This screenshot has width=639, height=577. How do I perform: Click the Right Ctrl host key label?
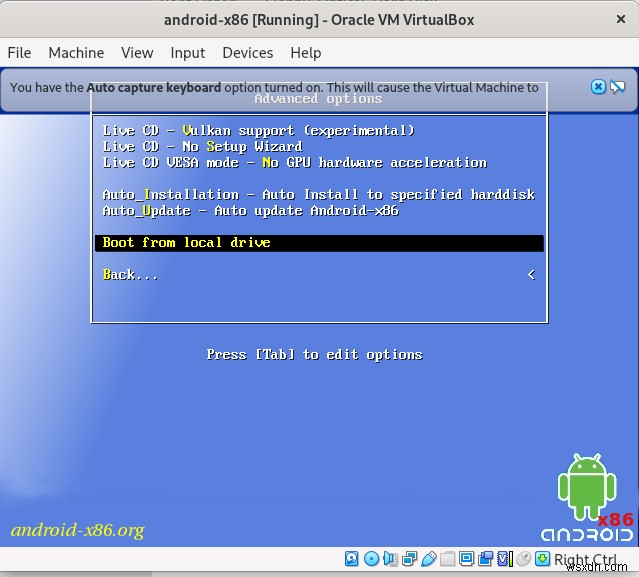tap(585, 559)
